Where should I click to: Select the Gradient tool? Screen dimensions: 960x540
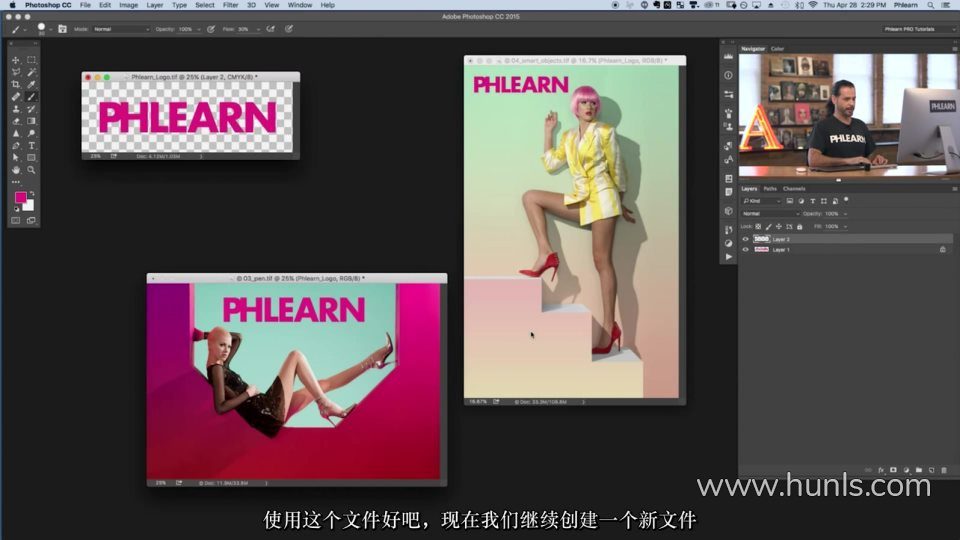coord(31,121)
